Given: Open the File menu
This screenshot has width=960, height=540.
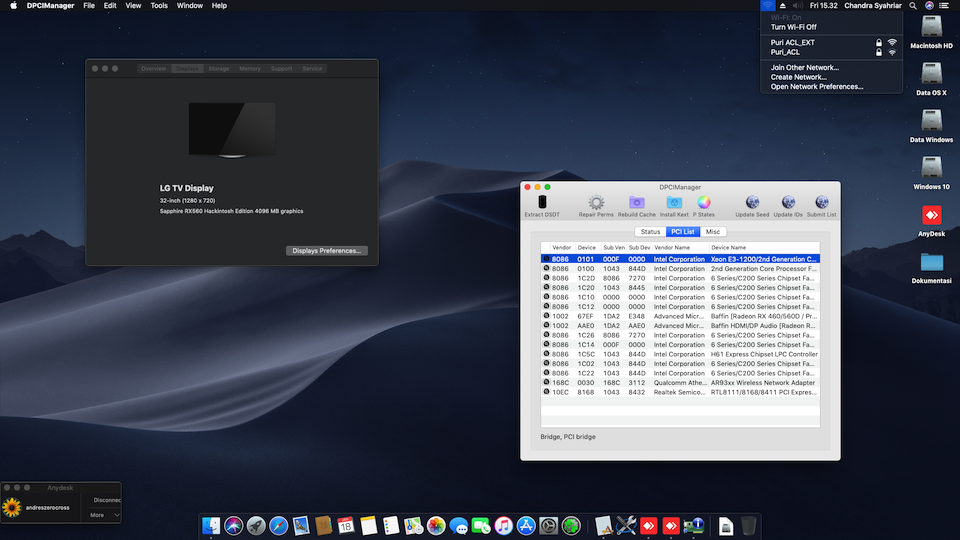Looking at the screenshot, I should (x=89, y=6).
